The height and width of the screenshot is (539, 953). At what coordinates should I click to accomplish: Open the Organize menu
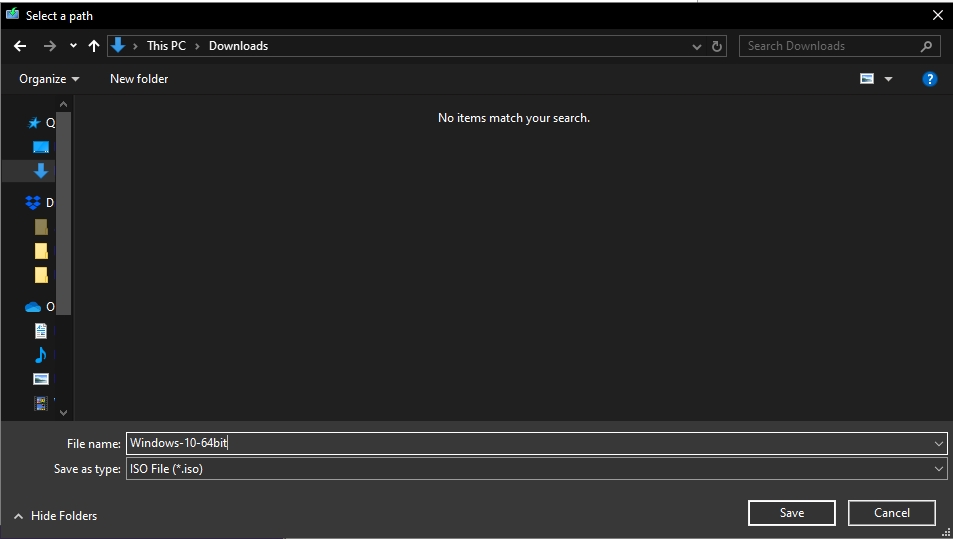49,79
